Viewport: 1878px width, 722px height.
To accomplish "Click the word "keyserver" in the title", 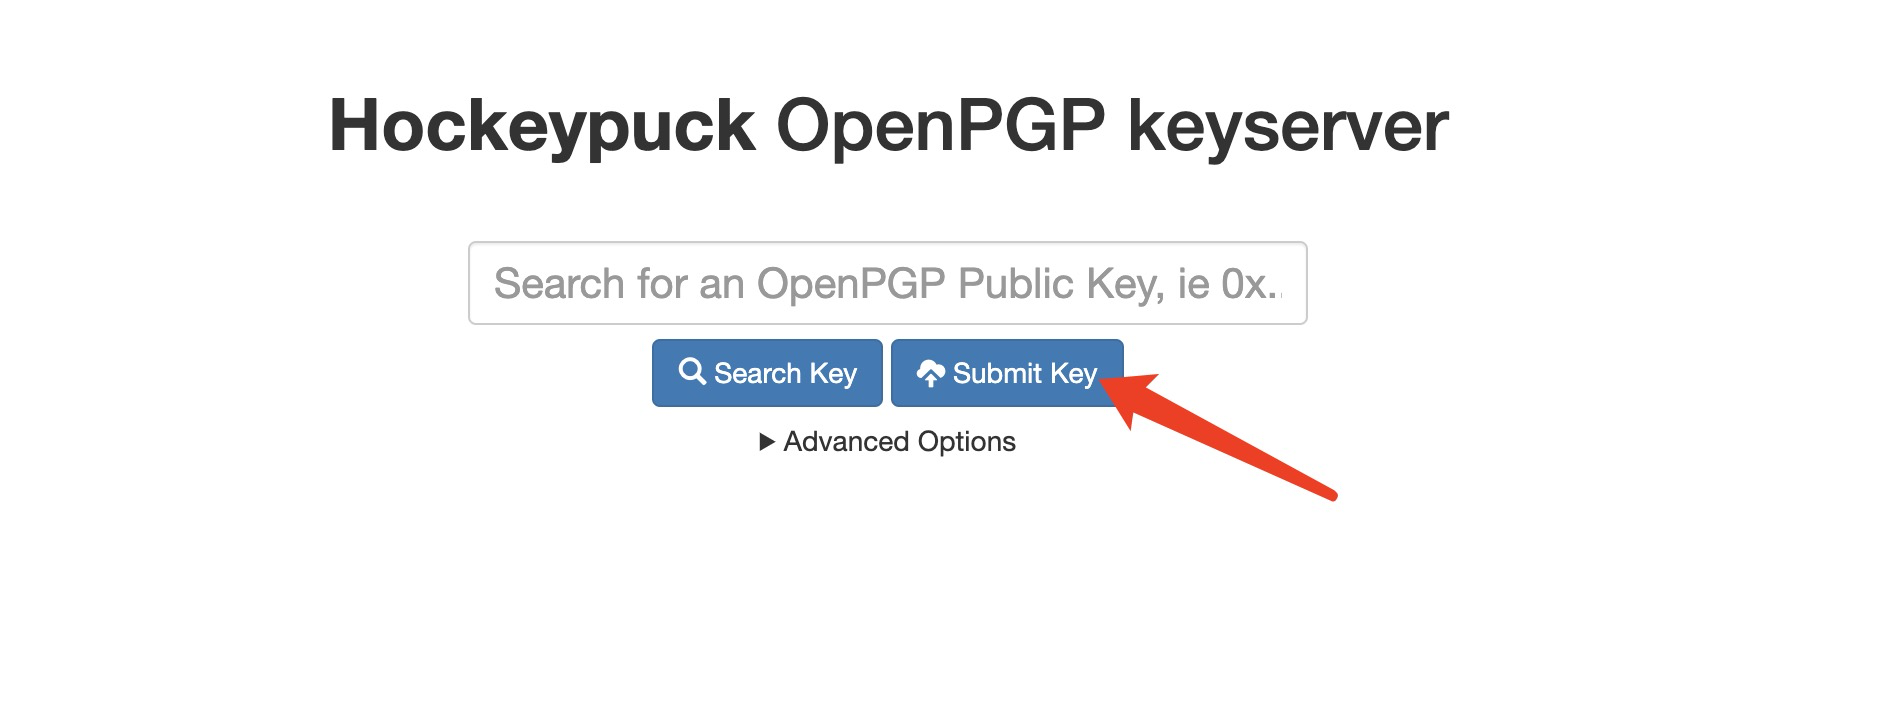I will click(x=1288, y=128).
